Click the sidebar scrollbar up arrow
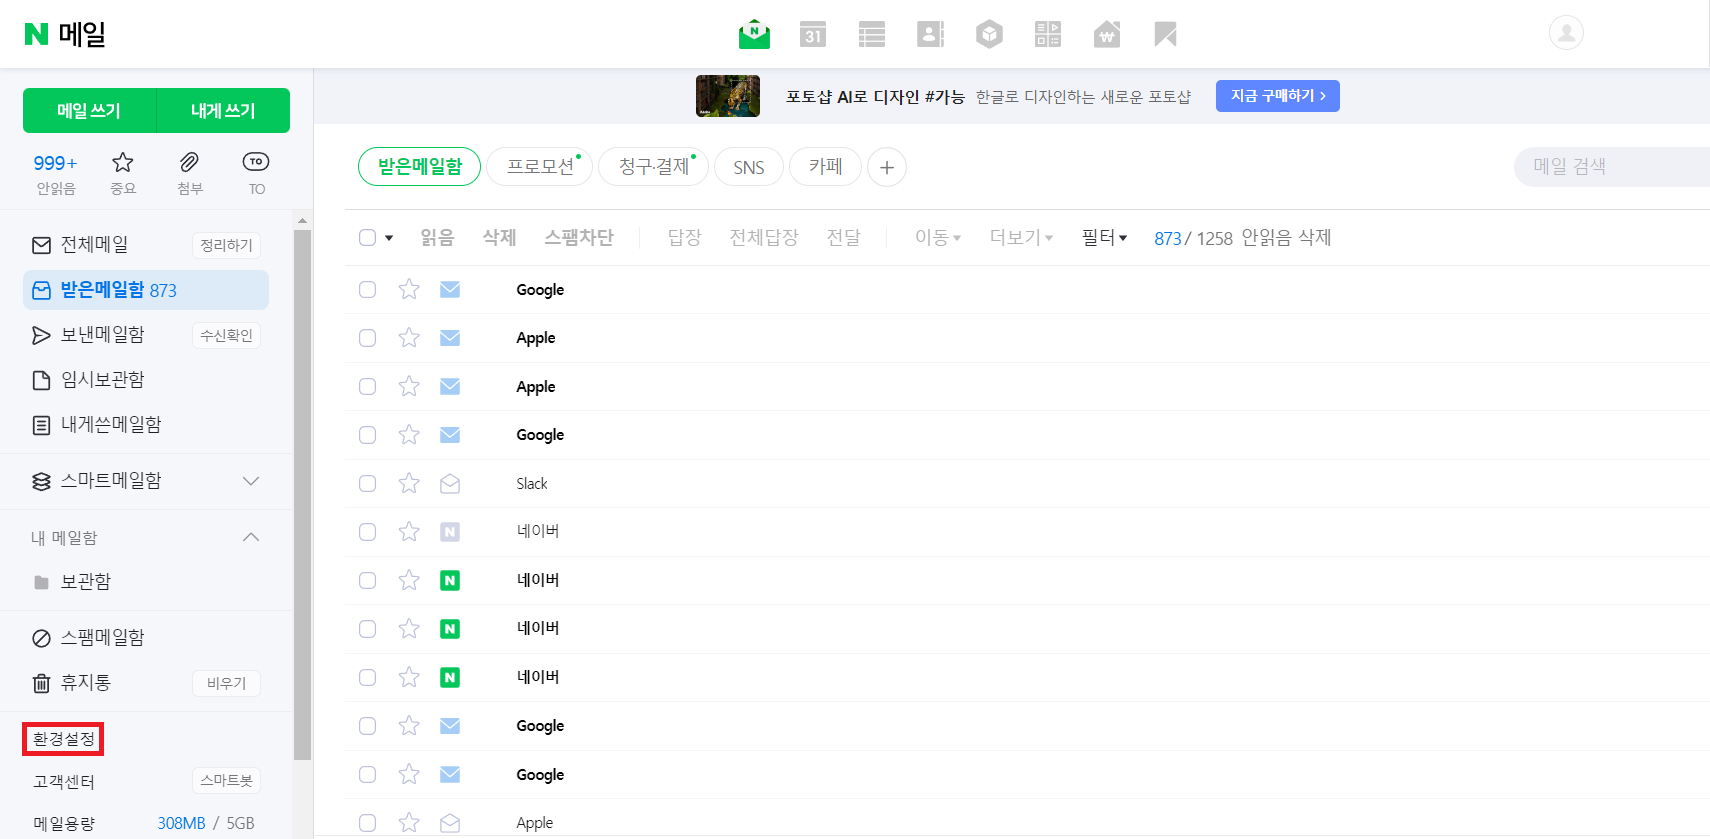1710x839 pixels. (x=302, y=220)
